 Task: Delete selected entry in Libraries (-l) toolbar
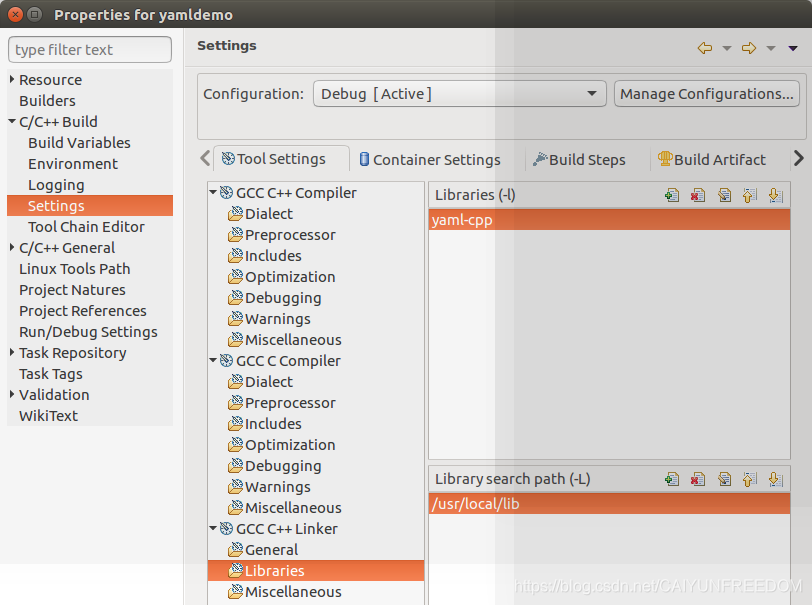[698, 195]
